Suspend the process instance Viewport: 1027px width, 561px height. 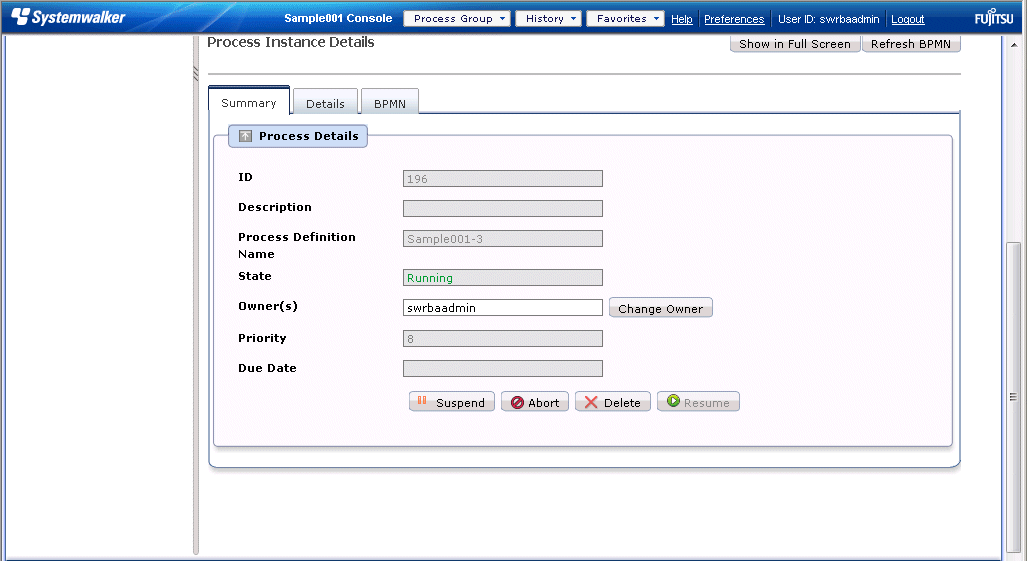point(452,402)
